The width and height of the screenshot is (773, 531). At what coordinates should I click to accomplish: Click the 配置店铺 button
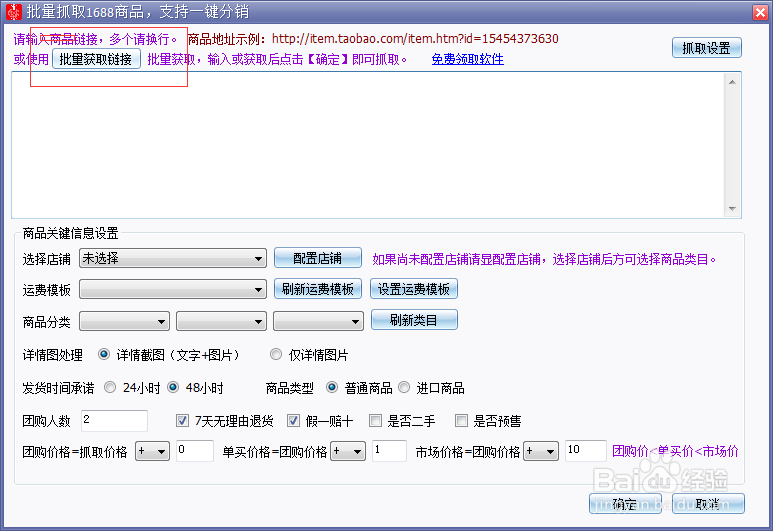[317, 258]
